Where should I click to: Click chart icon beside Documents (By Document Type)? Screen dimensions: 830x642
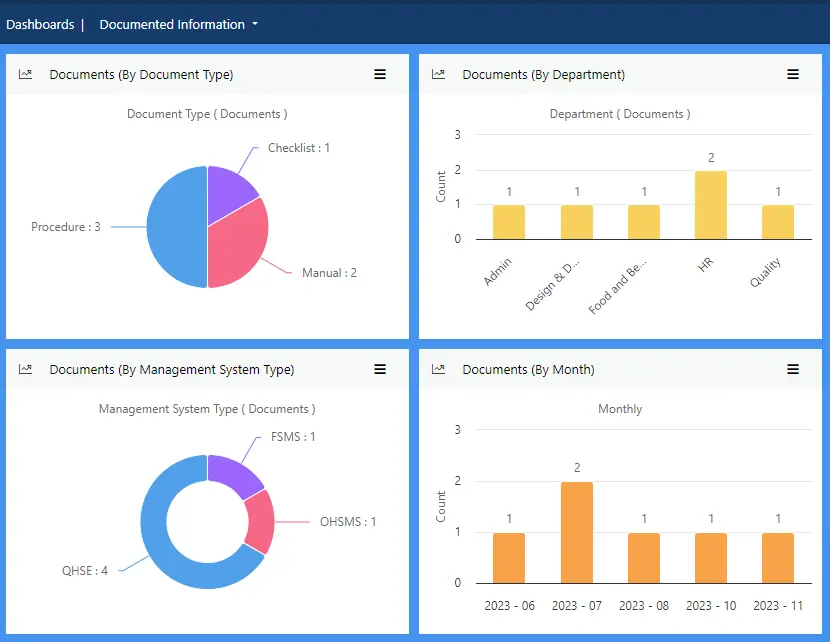click(26, 74)
